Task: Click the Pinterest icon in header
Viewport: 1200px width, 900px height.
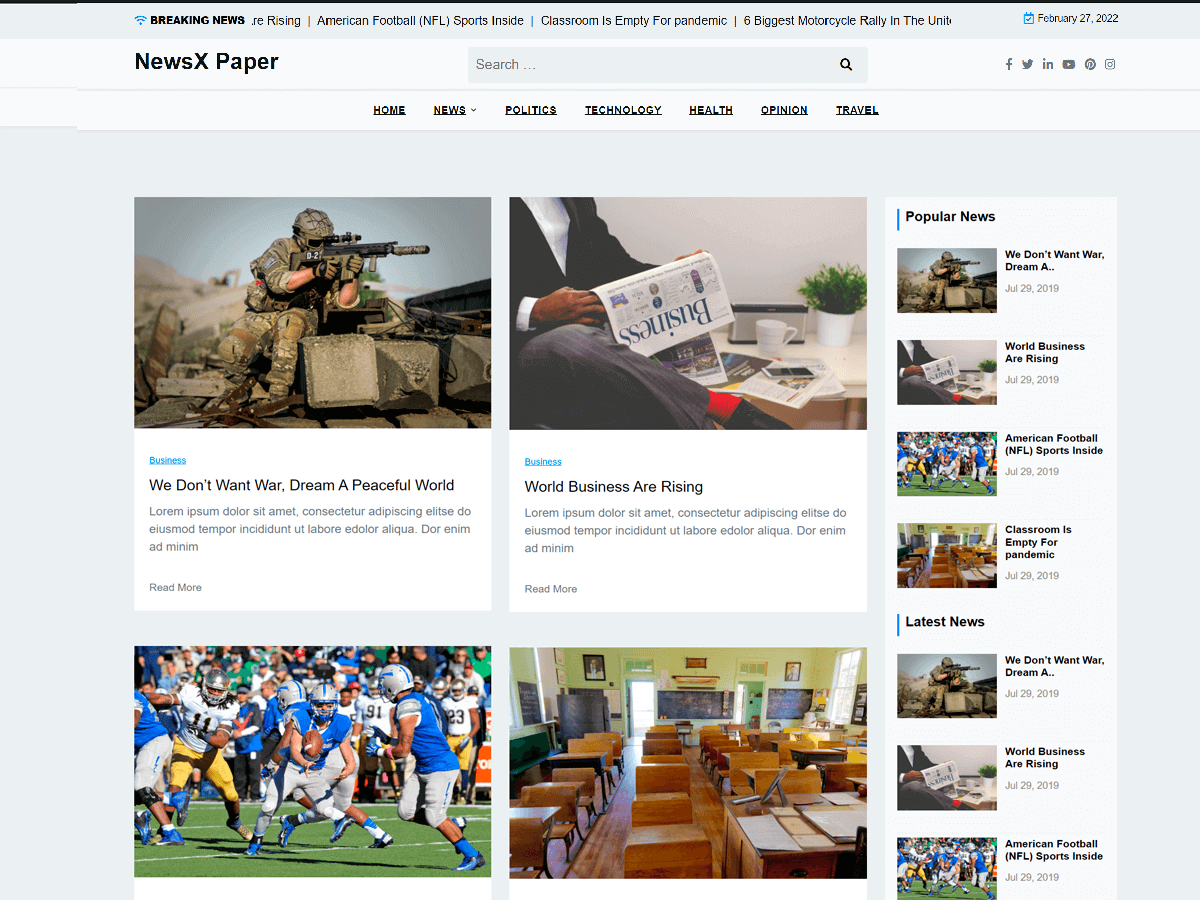Action: [x=1090, y=64]
